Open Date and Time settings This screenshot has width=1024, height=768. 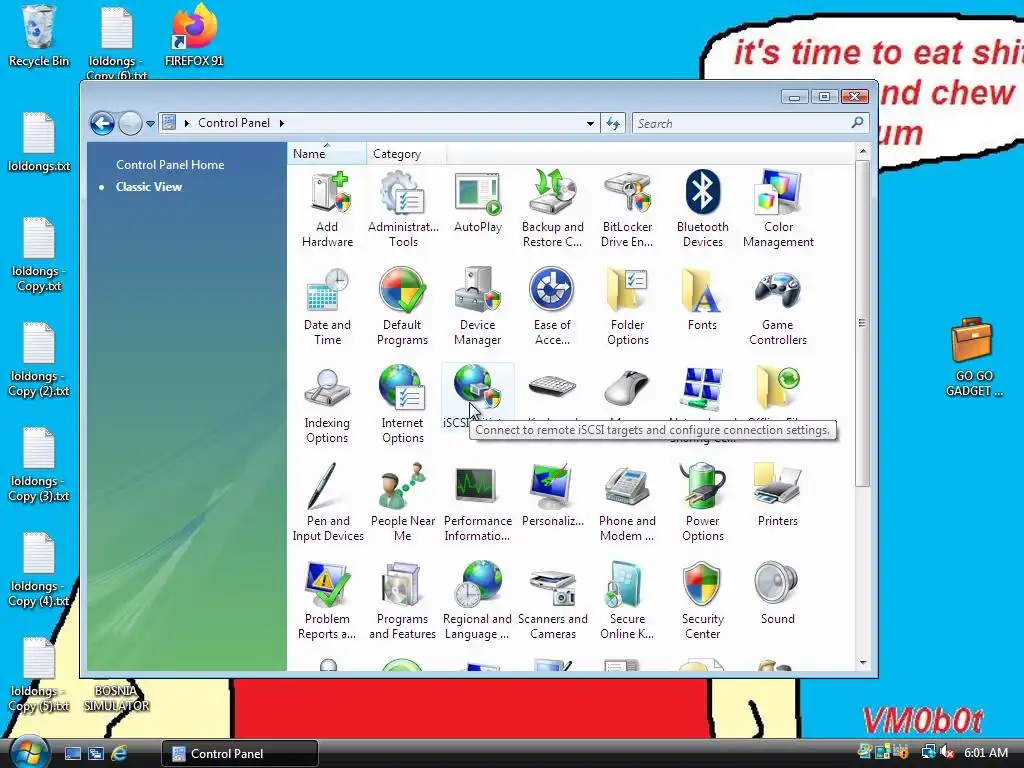point(327,307)
